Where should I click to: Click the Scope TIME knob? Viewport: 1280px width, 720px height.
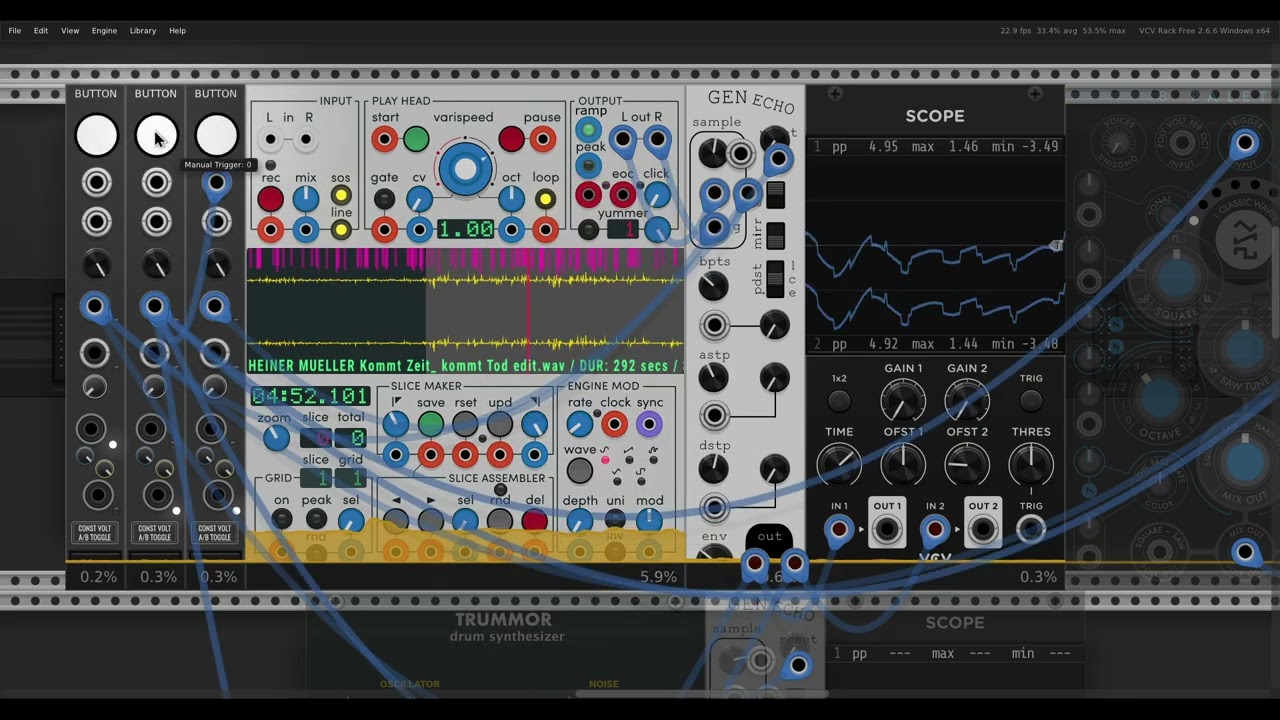click(839, 464)
